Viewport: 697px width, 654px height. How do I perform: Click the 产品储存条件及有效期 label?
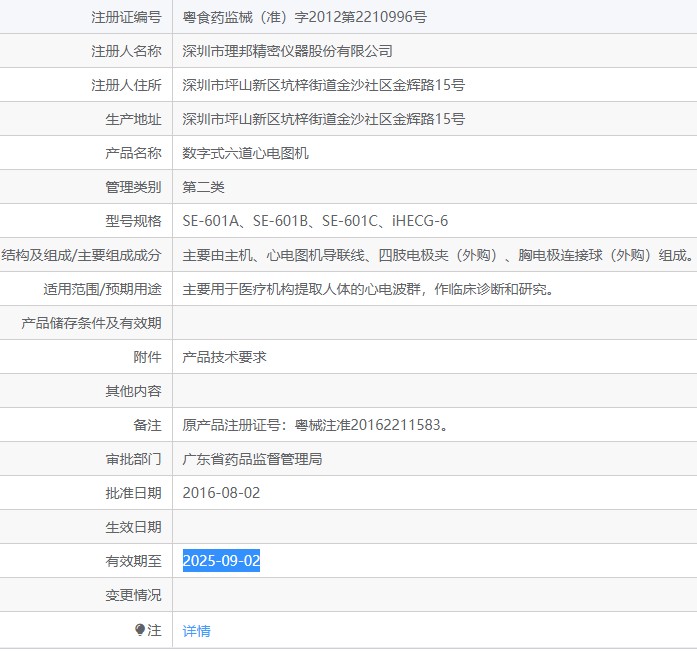tap(91, 323)
